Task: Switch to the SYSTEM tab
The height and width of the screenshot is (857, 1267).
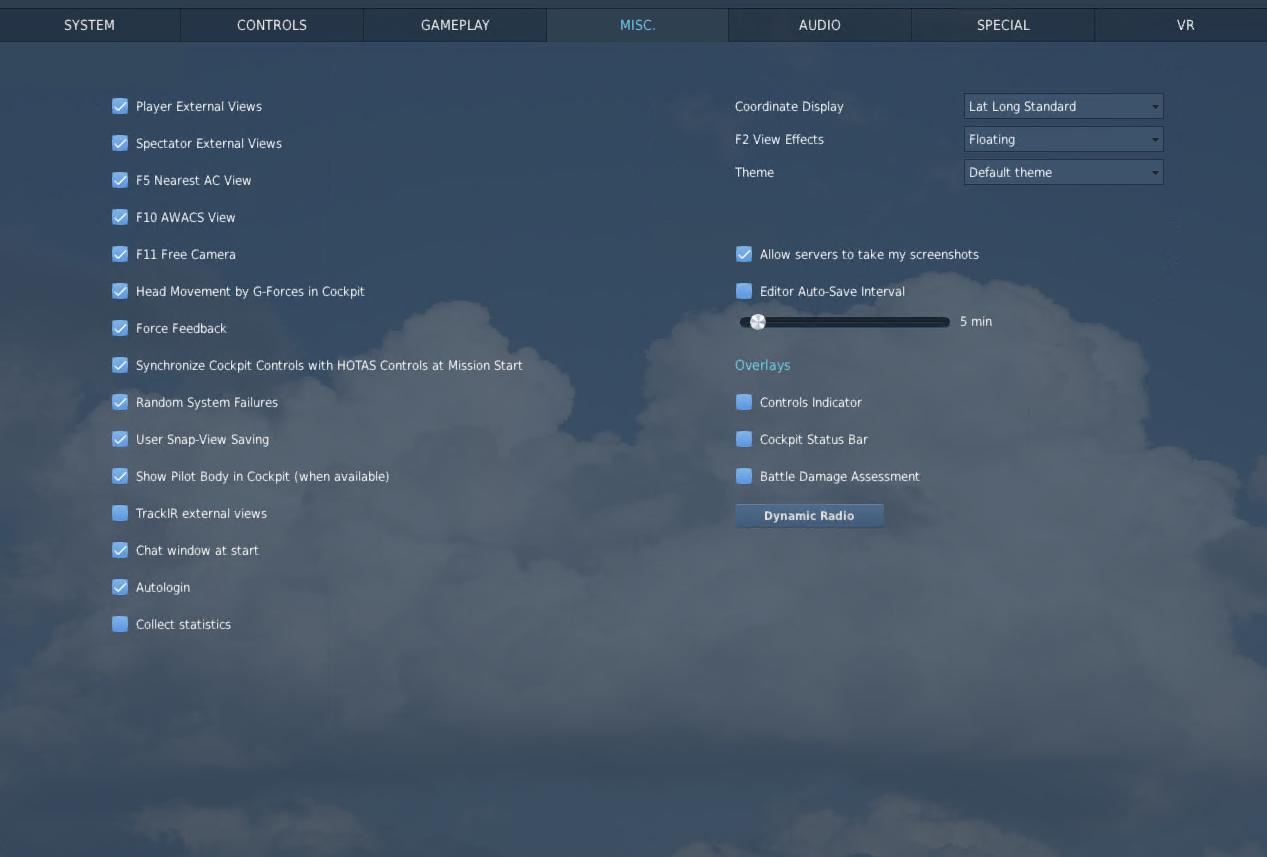Action: coord(90,25)
